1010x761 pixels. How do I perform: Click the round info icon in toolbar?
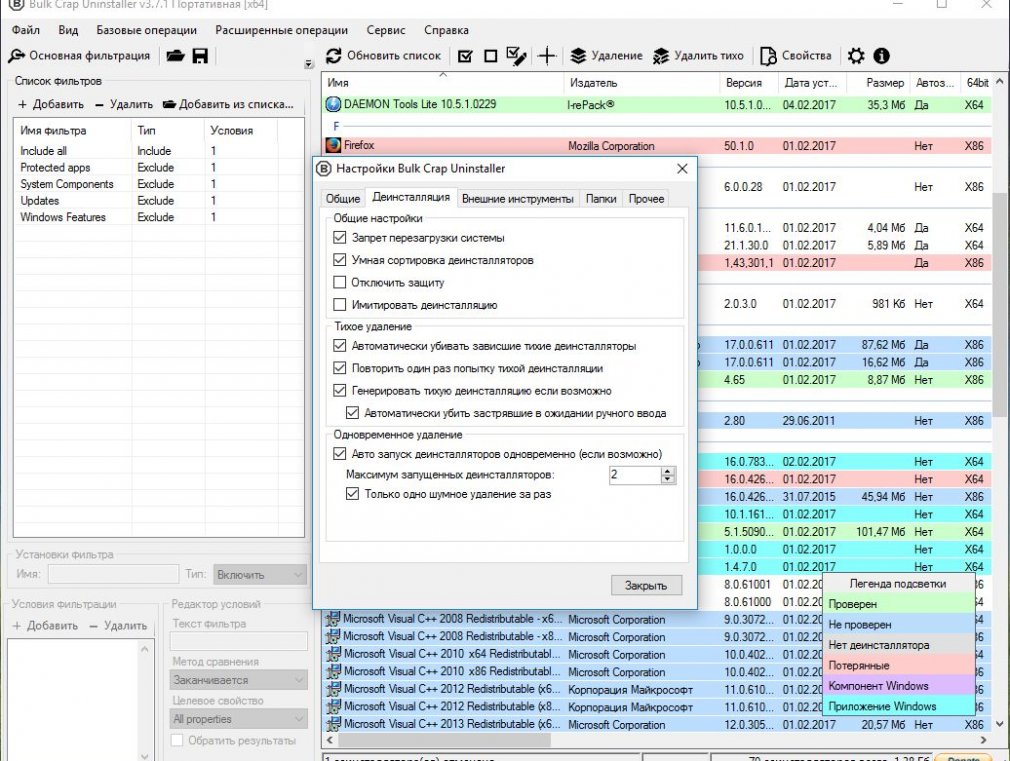pyautogui.click(x=881, y=56)
